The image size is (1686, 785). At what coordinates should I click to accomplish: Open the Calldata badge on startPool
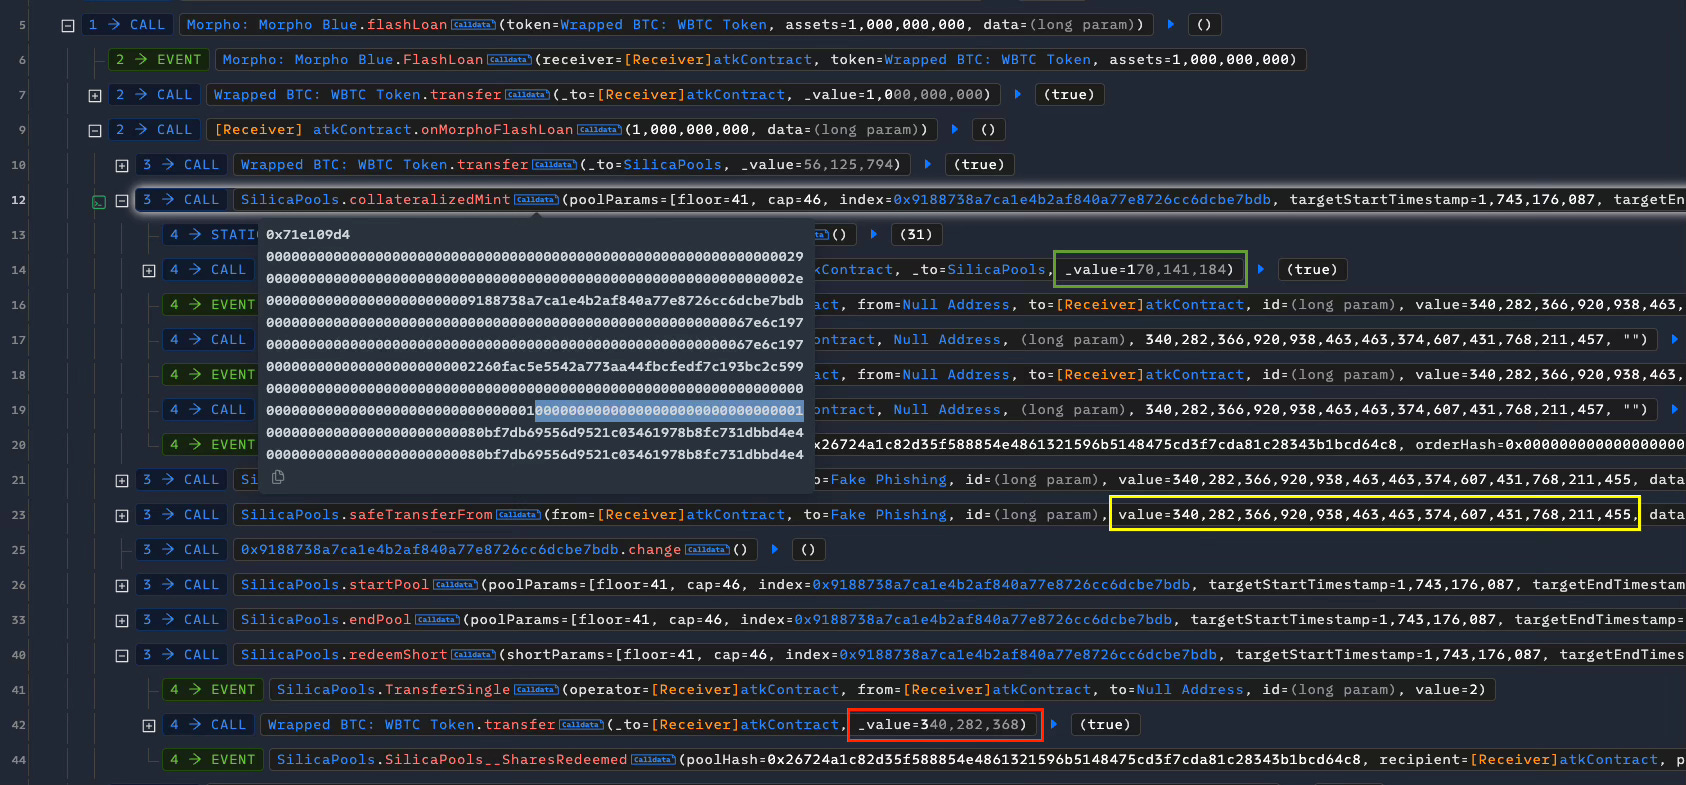[x=455, y=585]
